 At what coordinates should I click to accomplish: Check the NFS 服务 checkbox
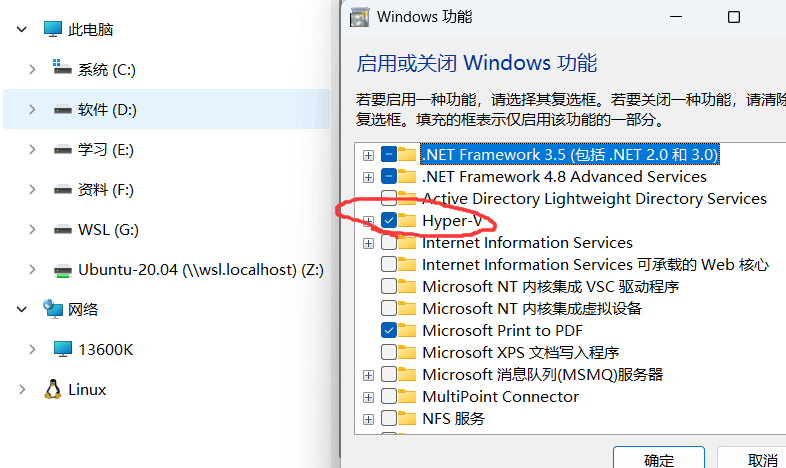pos(389,418)
